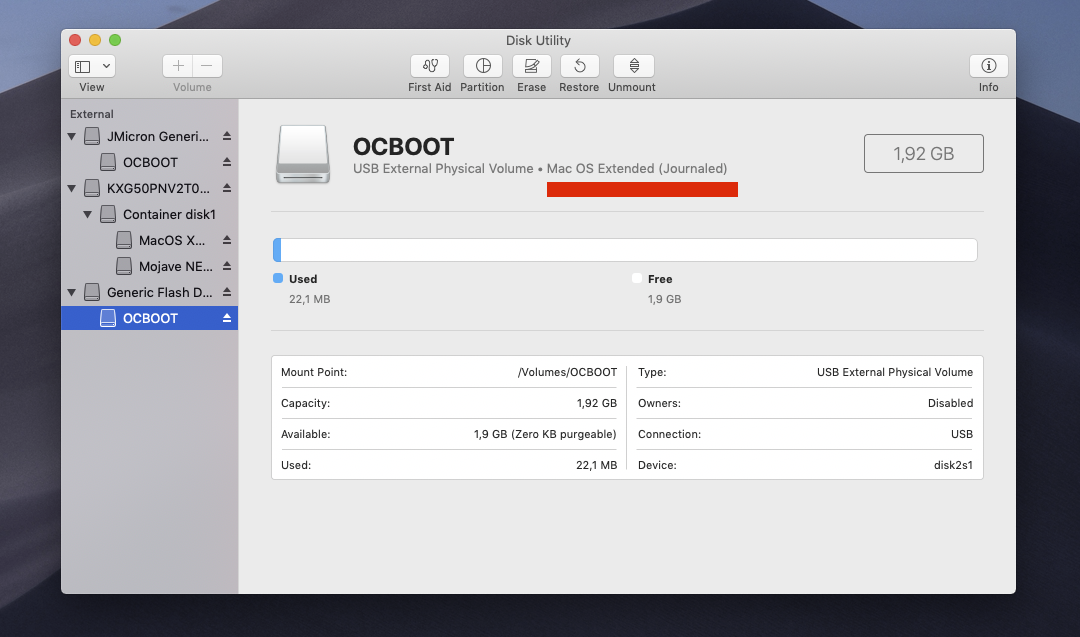Select the Generic Flash Disk
1080x637 pixels.
click(x=149, y=292)
